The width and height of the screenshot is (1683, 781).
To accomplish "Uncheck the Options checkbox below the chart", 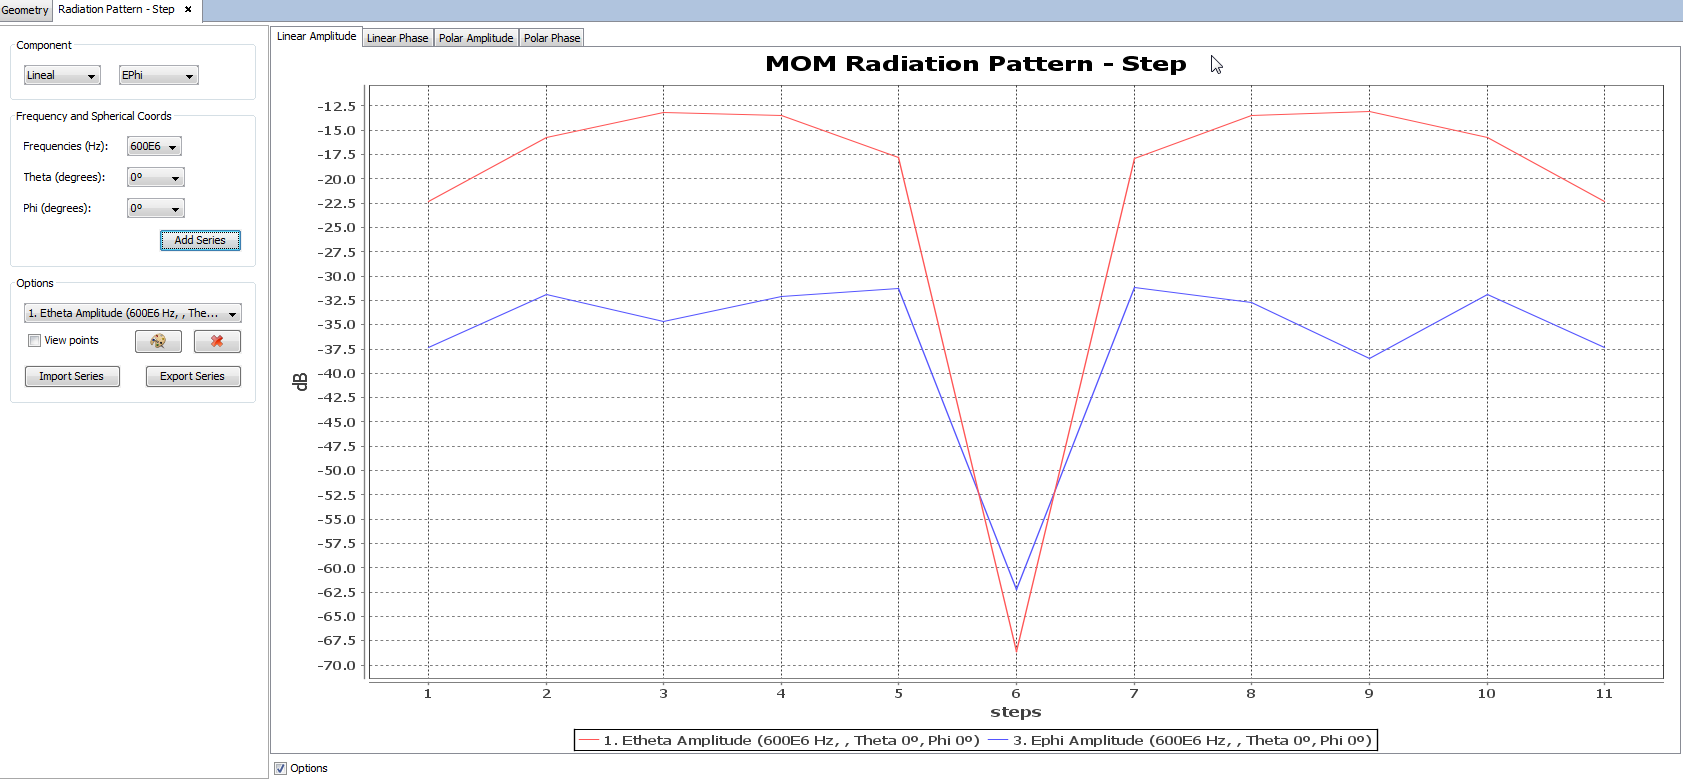I will [x=280, y=768].
